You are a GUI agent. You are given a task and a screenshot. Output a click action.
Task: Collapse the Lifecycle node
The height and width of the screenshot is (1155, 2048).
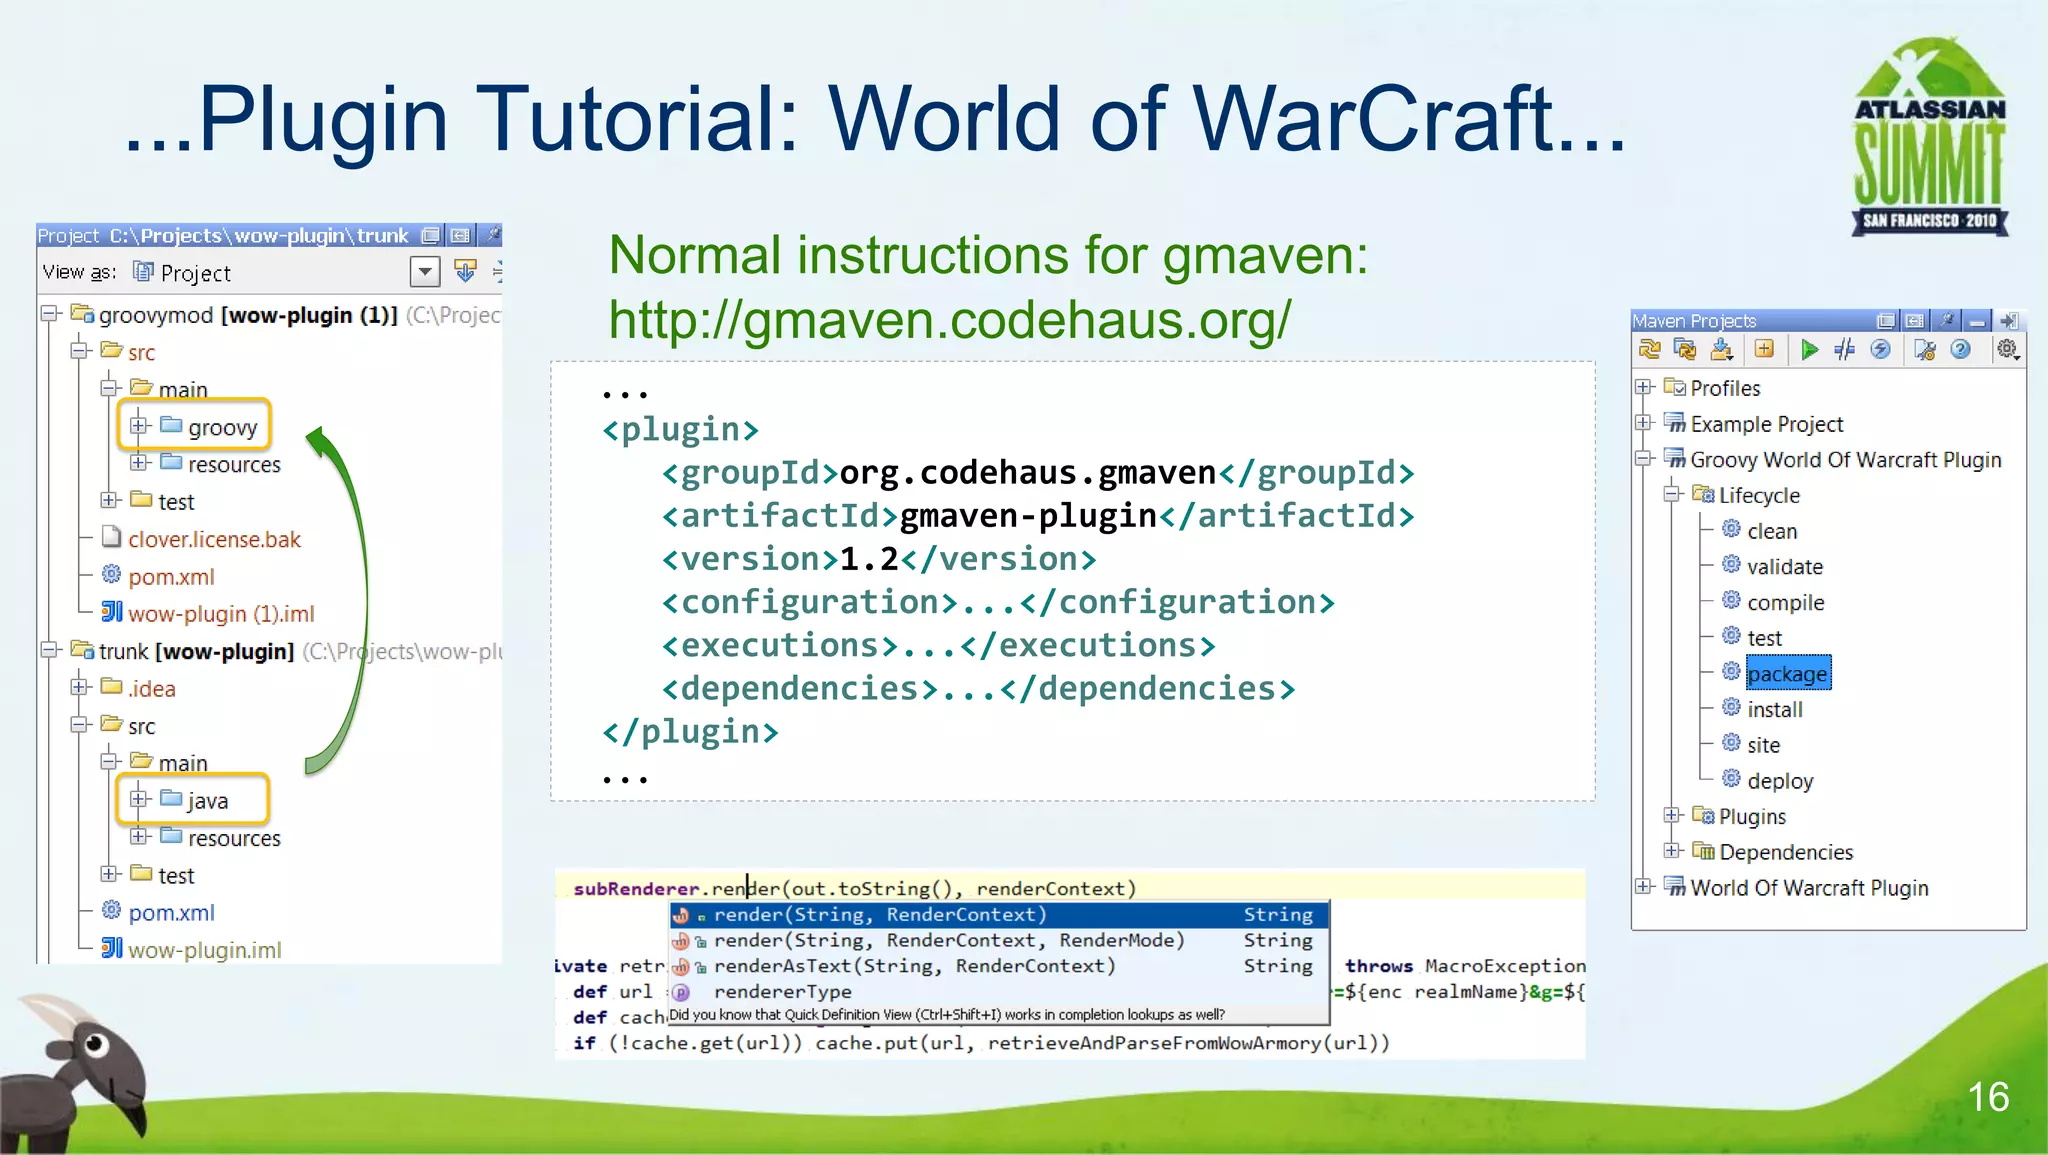pyautogui.click(x=1672, y=495)
